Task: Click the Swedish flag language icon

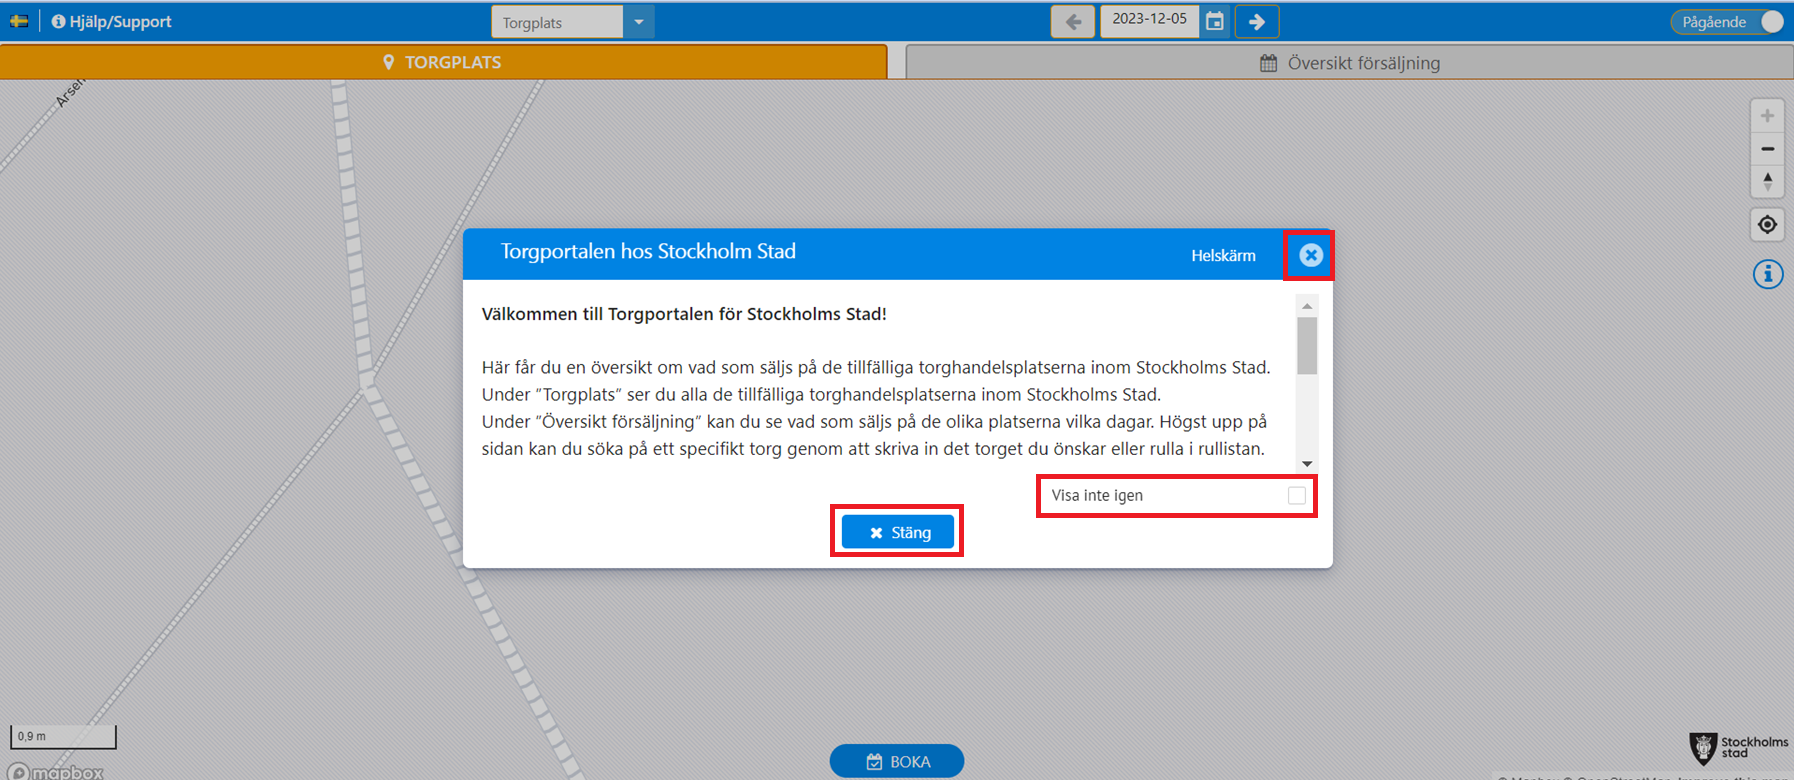Action: click(x=19, y=21)
